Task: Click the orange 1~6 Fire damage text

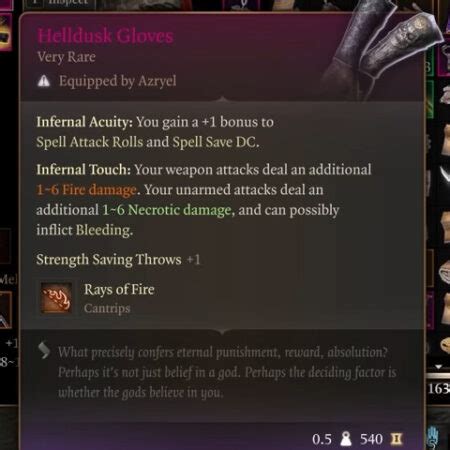Action: point(86,190)
